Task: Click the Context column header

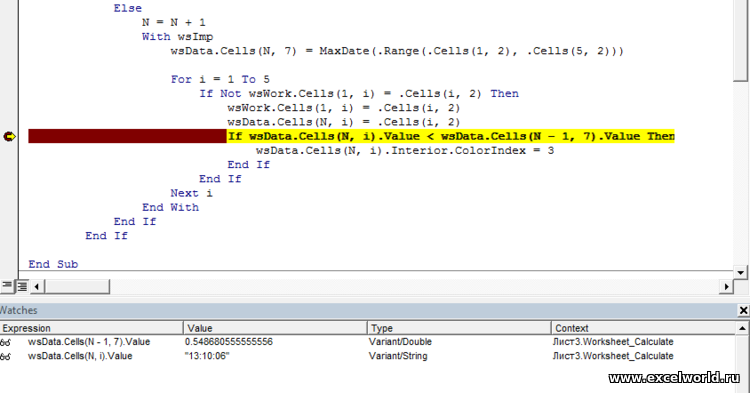Action: (x=644, y=328)
